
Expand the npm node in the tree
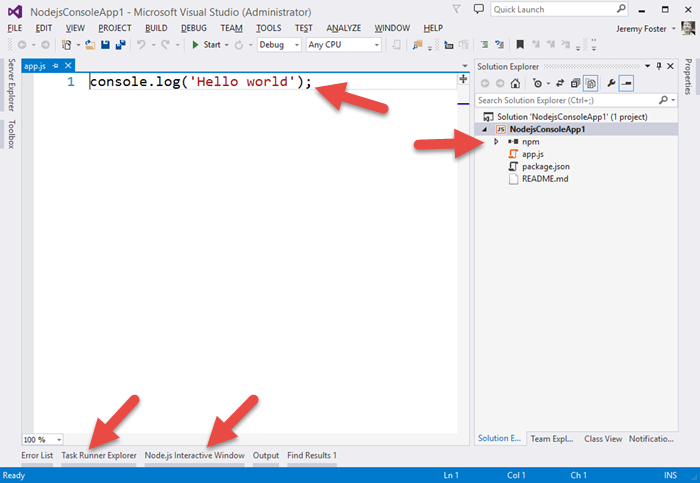(x=496, y=142)
